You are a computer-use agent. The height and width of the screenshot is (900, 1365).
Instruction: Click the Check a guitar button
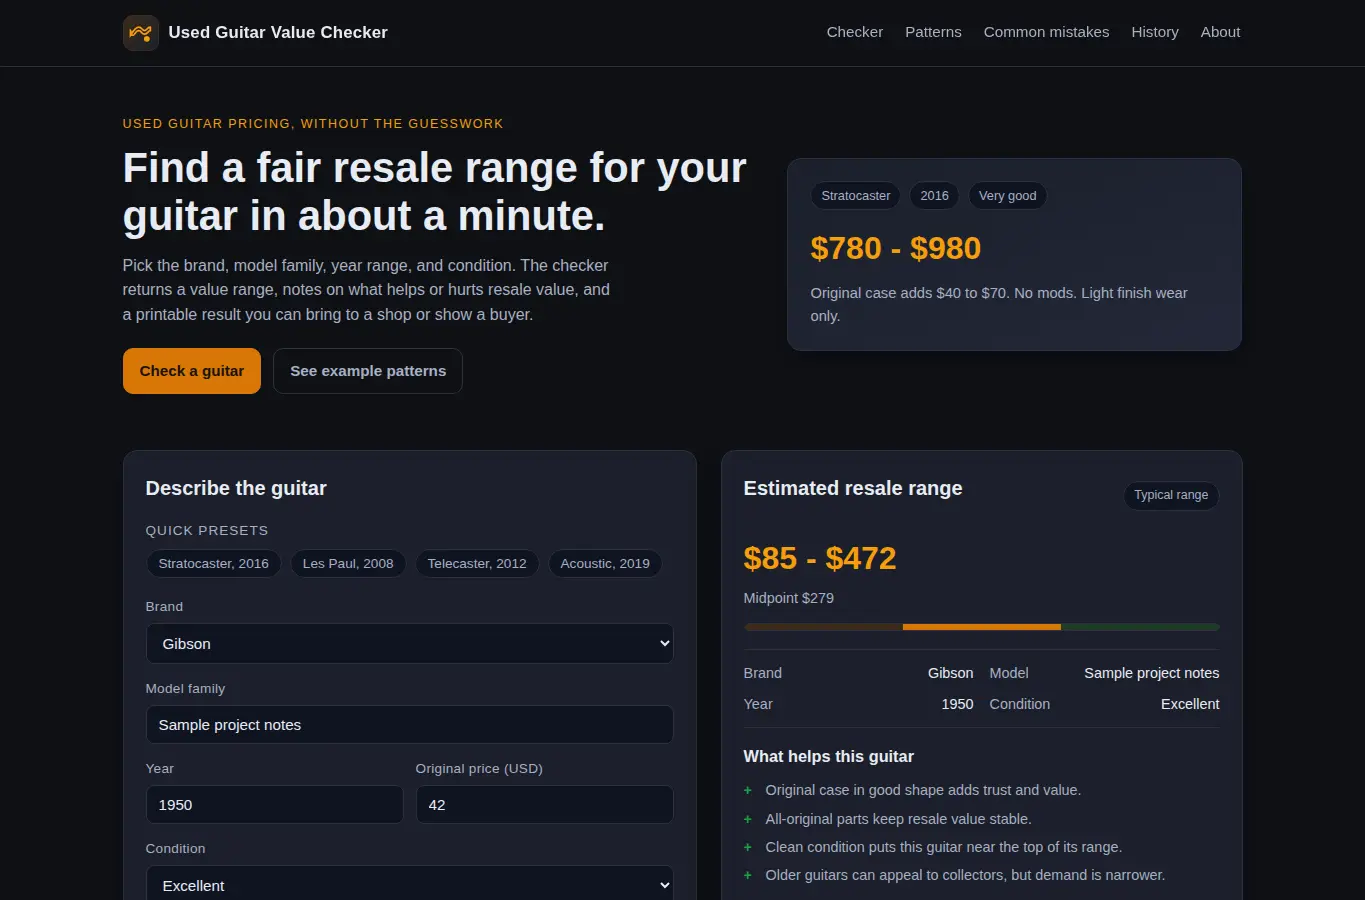pos(192,371)
